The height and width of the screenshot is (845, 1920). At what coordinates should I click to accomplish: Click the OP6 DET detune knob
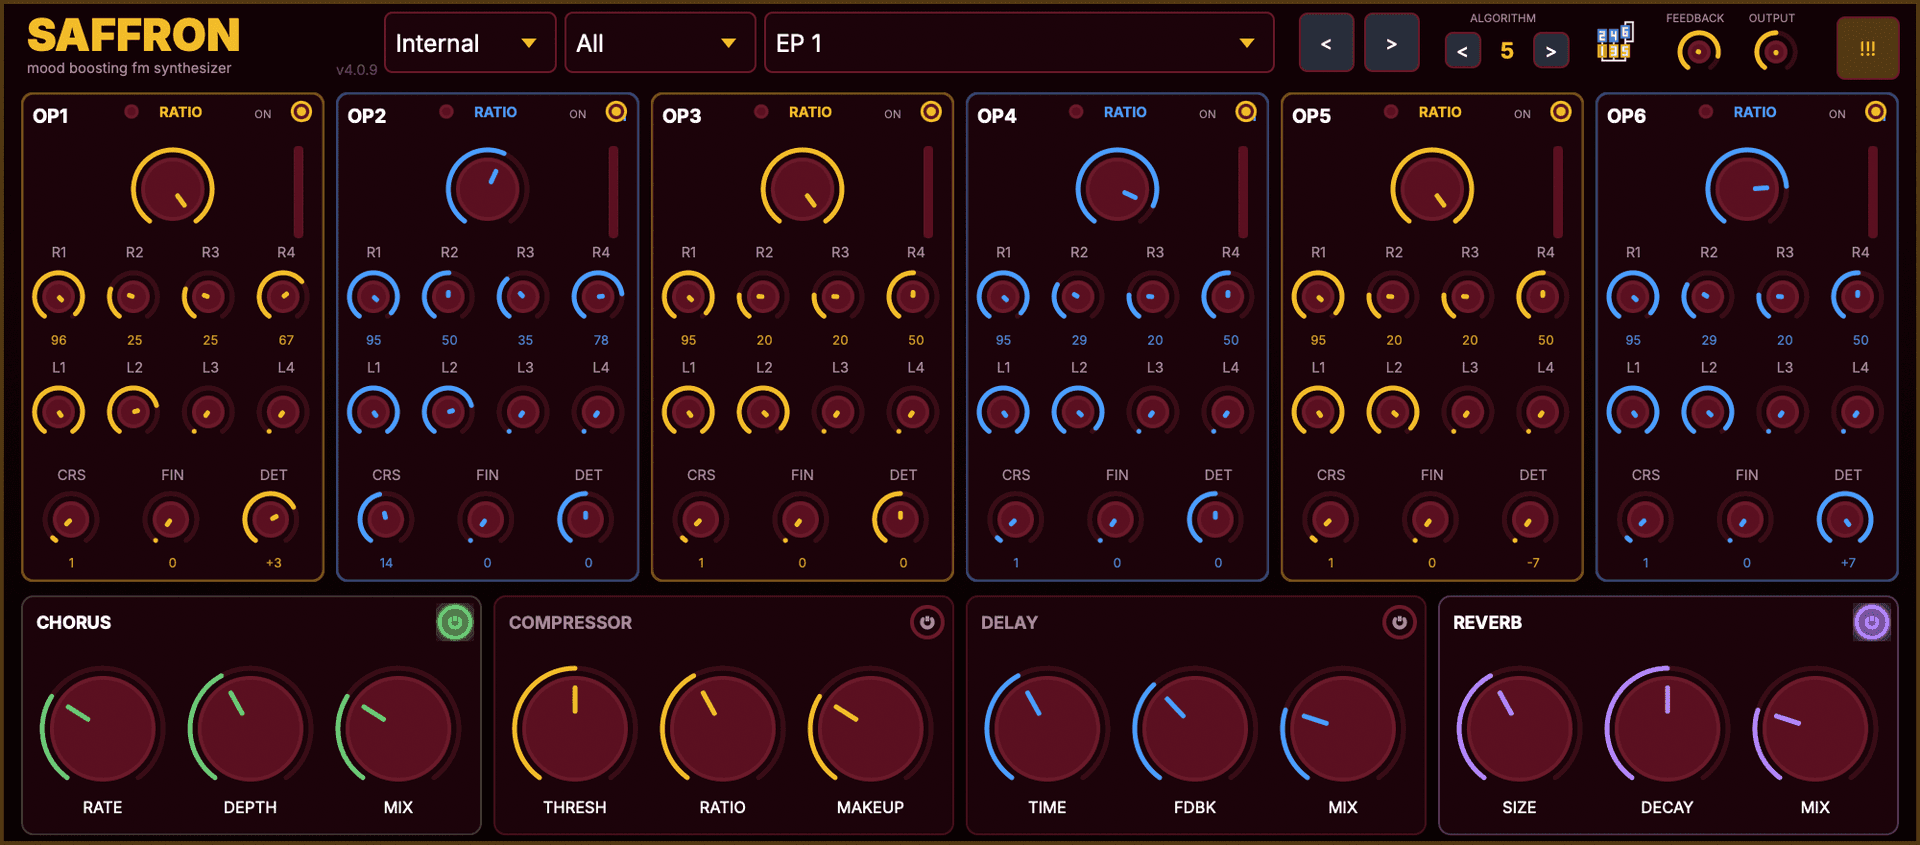[1847, 519]
